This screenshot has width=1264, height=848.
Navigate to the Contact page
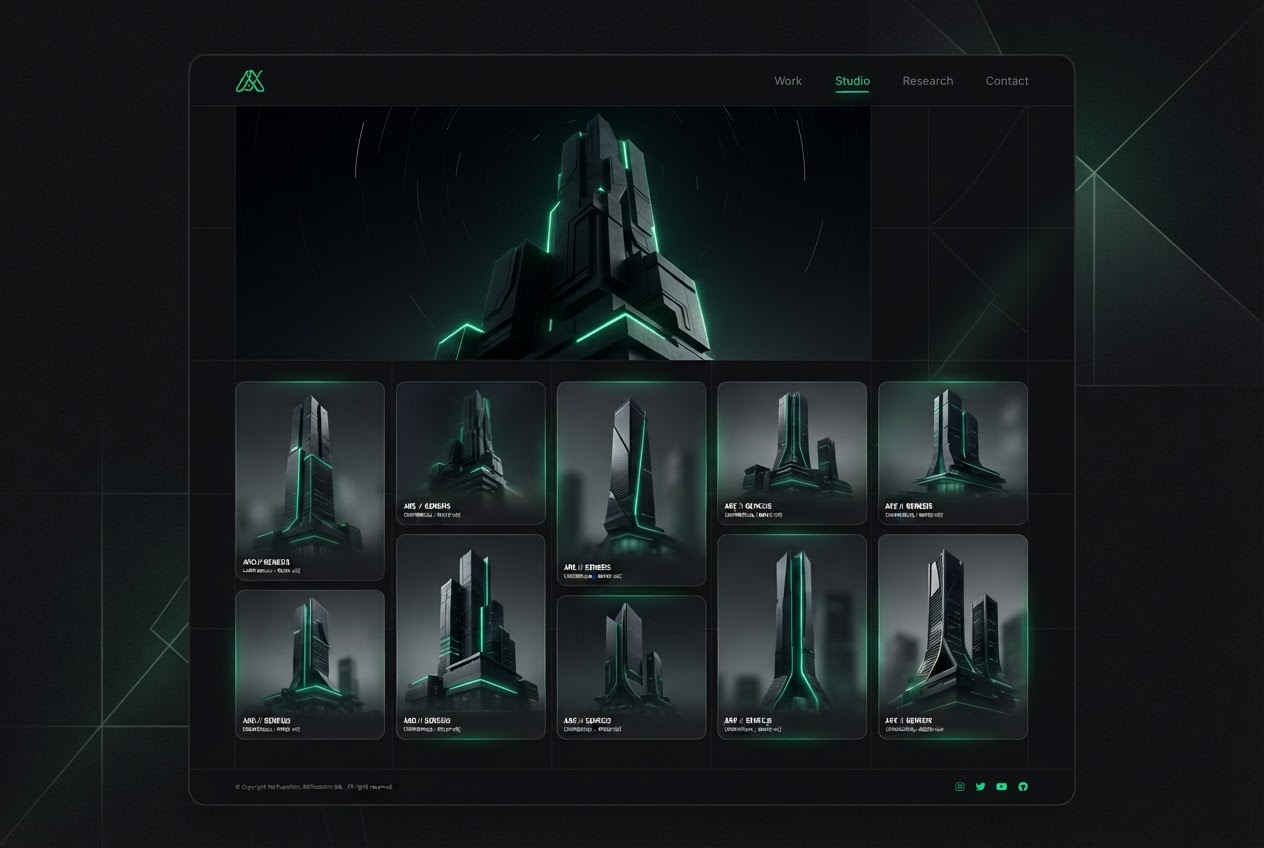click(1007, 81)
